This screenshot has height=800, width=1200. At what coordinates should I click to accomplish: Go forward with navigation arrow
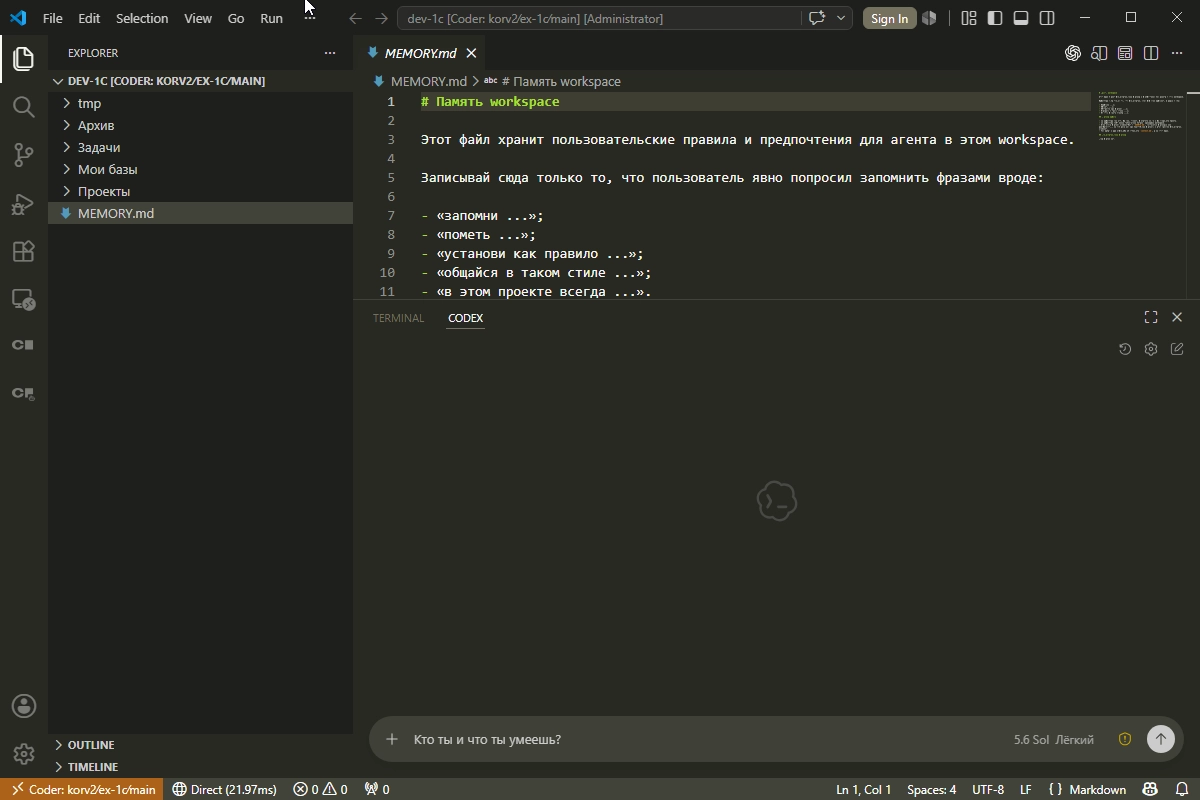click(x=381, y=18)
